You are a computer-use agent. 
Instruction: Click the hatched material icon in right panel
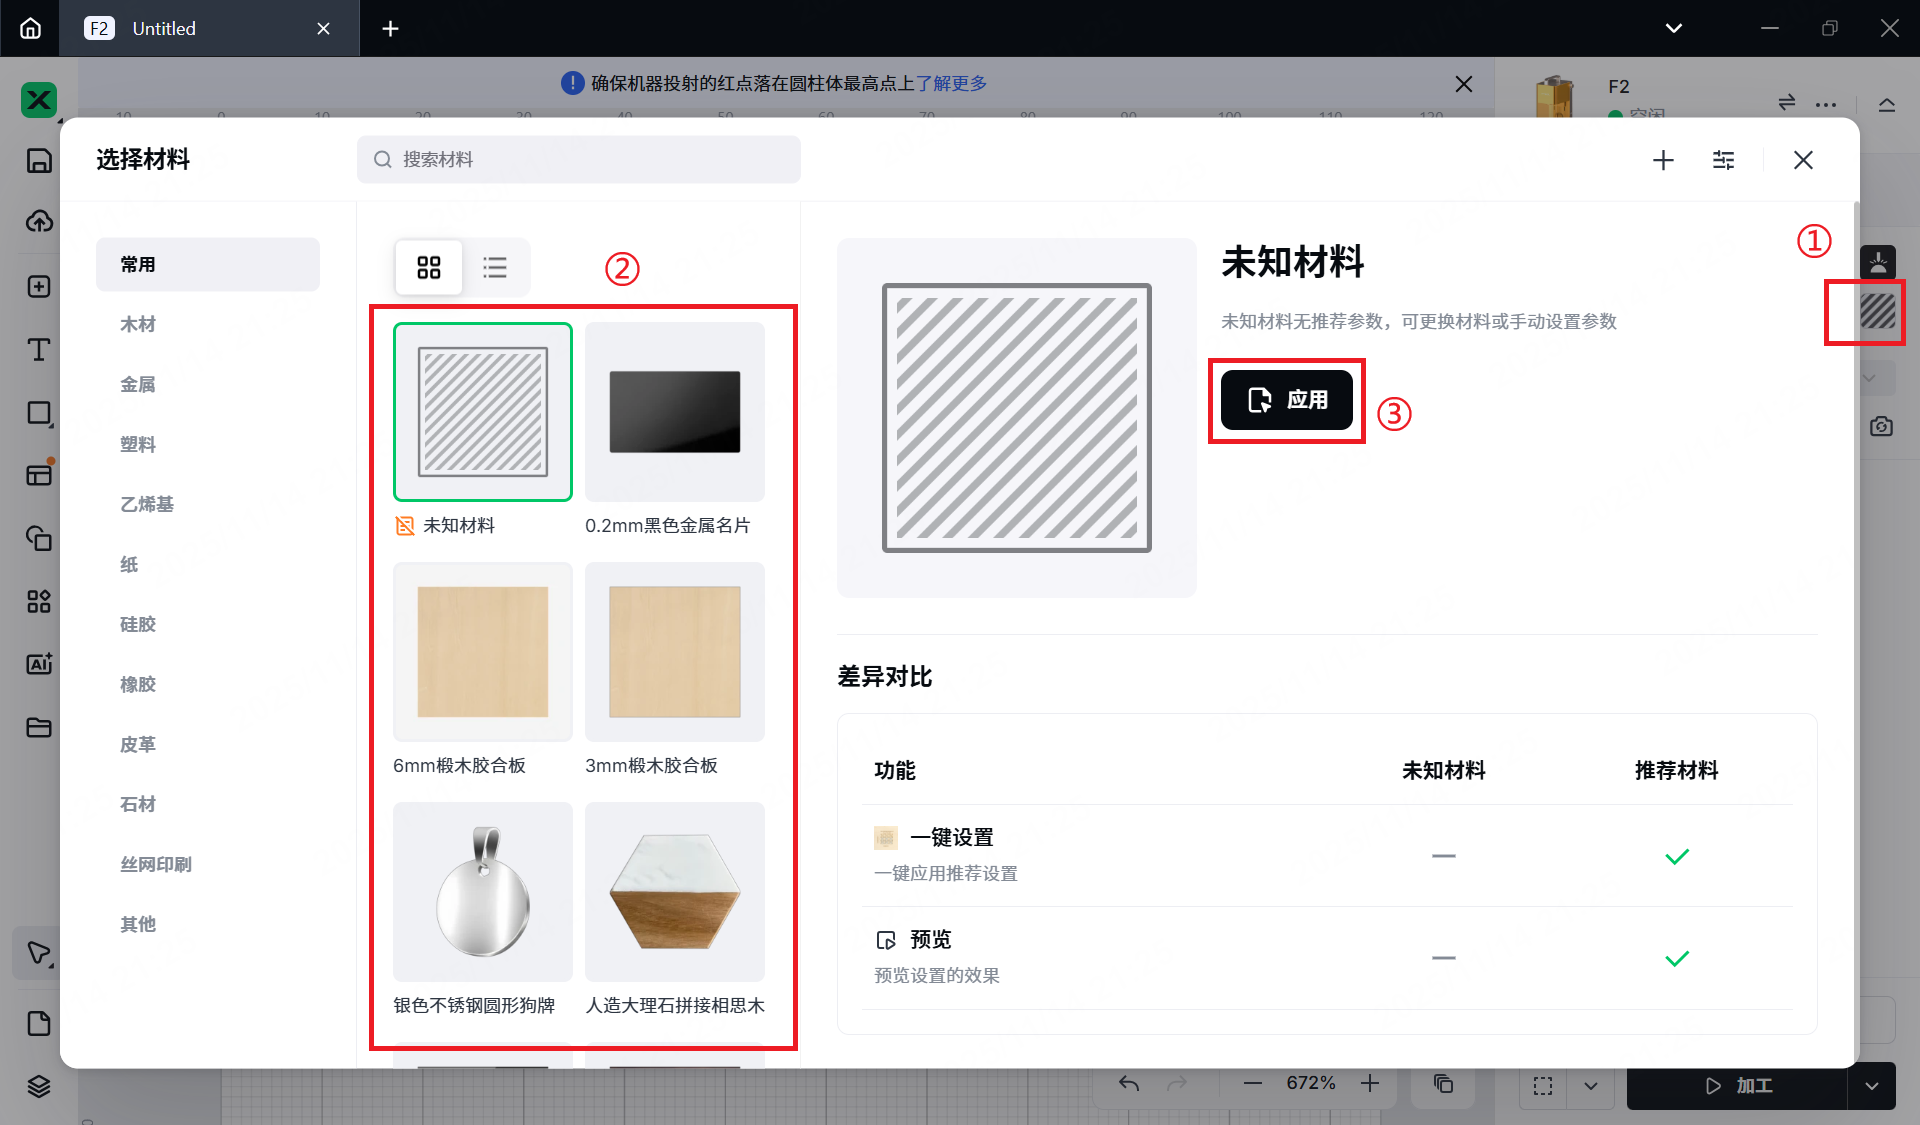point(1877,312)
